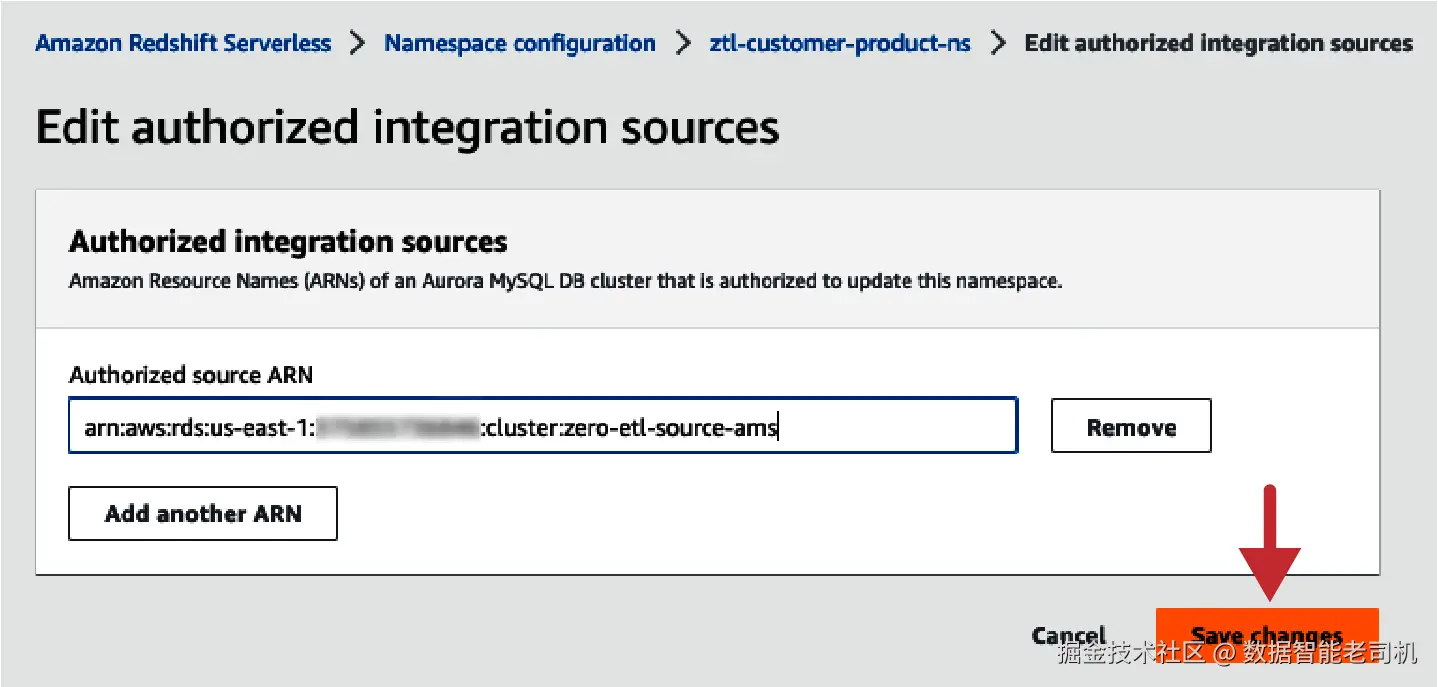Click the Aurora MySQL DB cluster description

(x=565, y=282)
